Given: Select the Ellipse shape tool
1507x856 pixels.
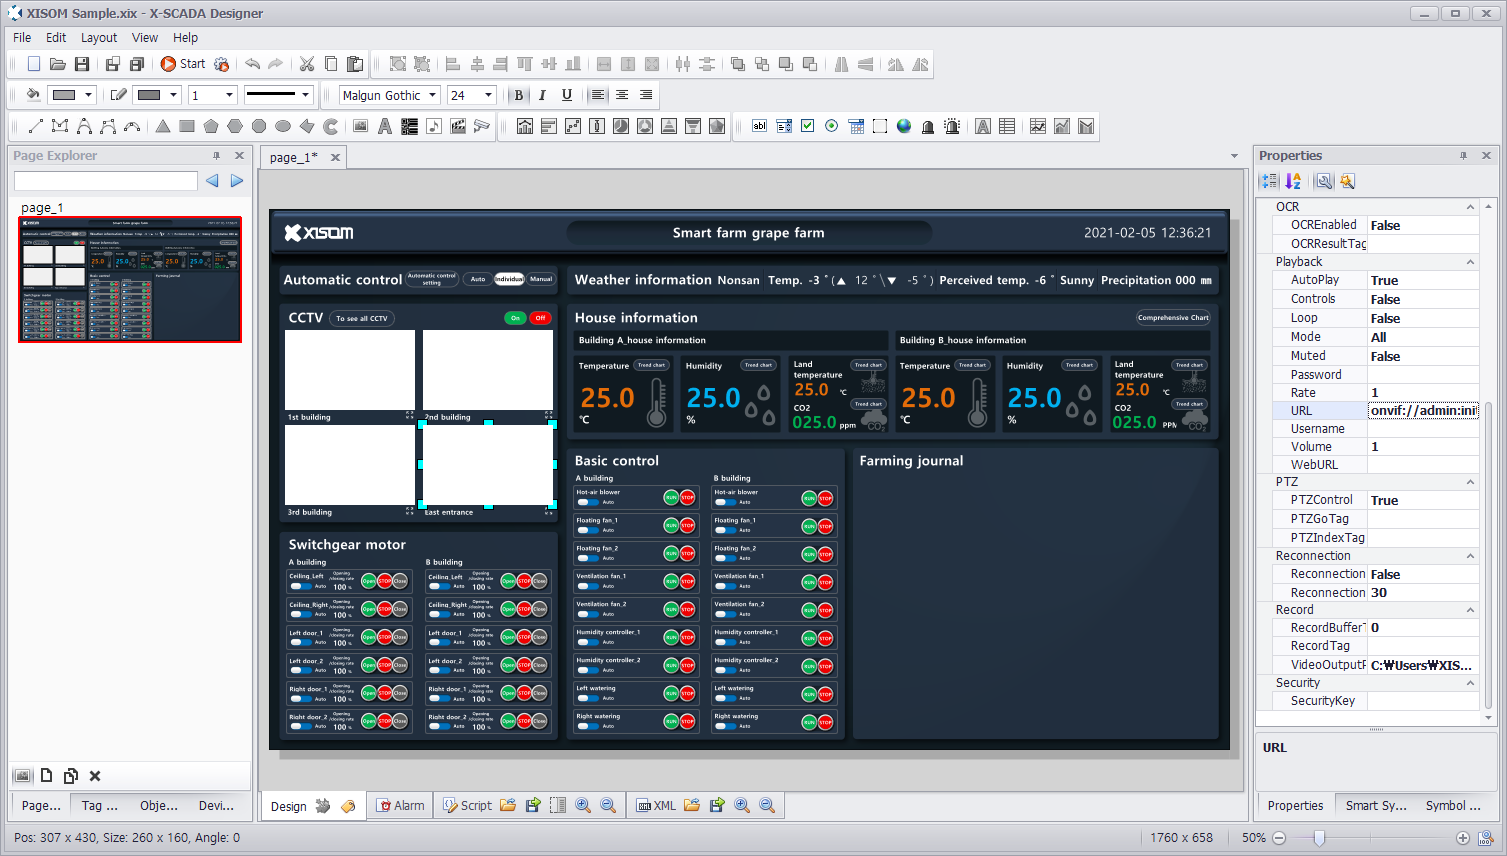Looking at the screenshot, I should [283, 126].
